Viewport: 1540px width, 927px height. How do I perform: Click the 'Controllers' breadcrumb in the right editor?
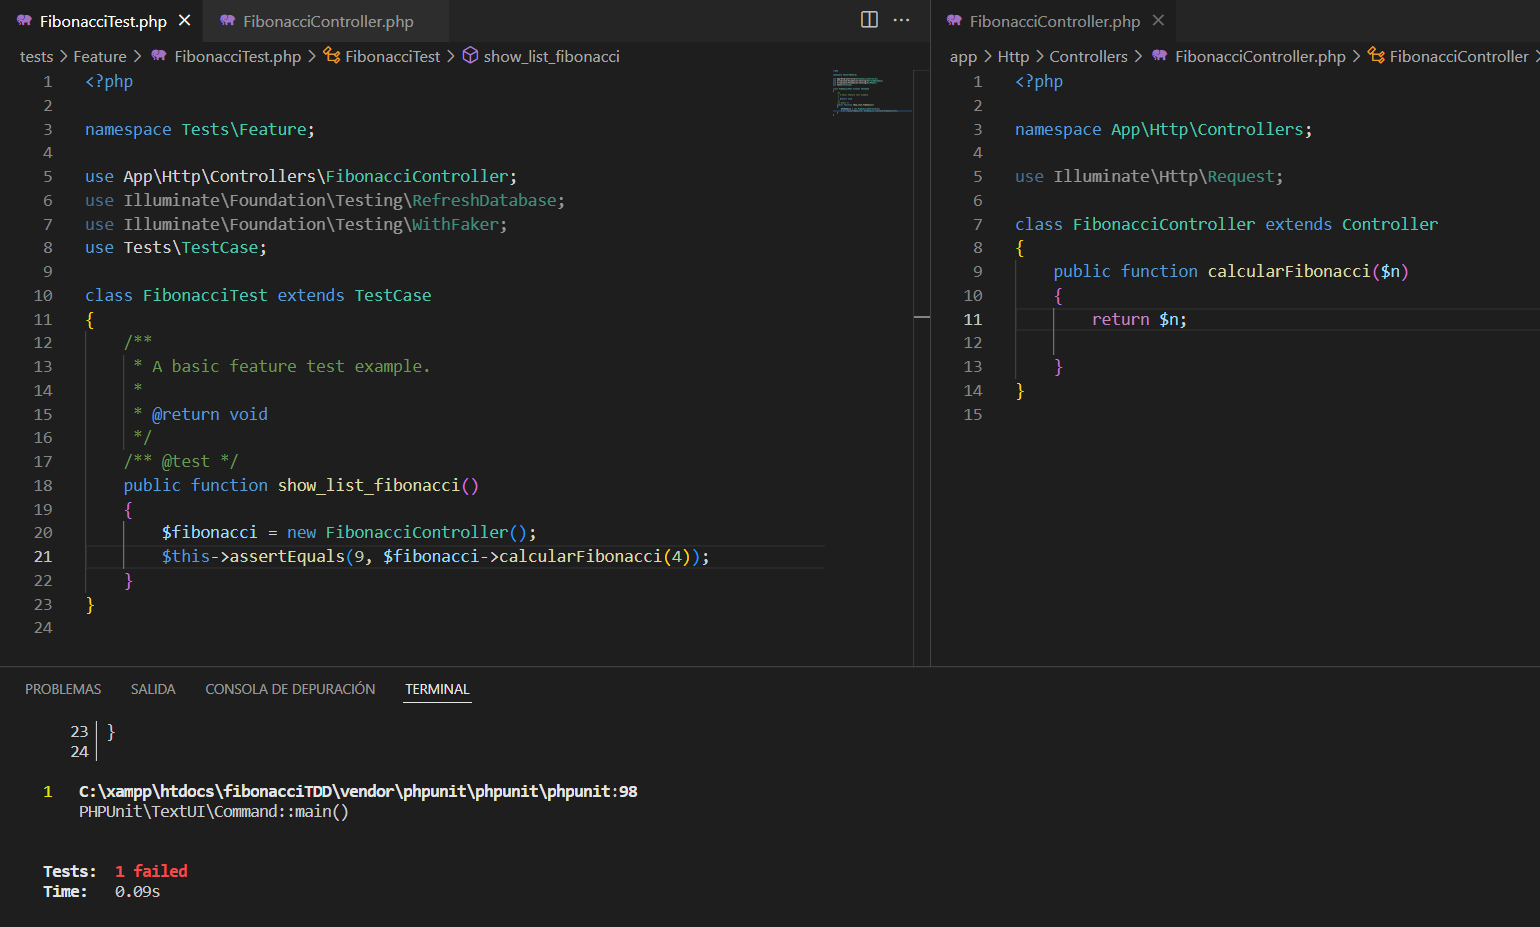coord(1088,57)
